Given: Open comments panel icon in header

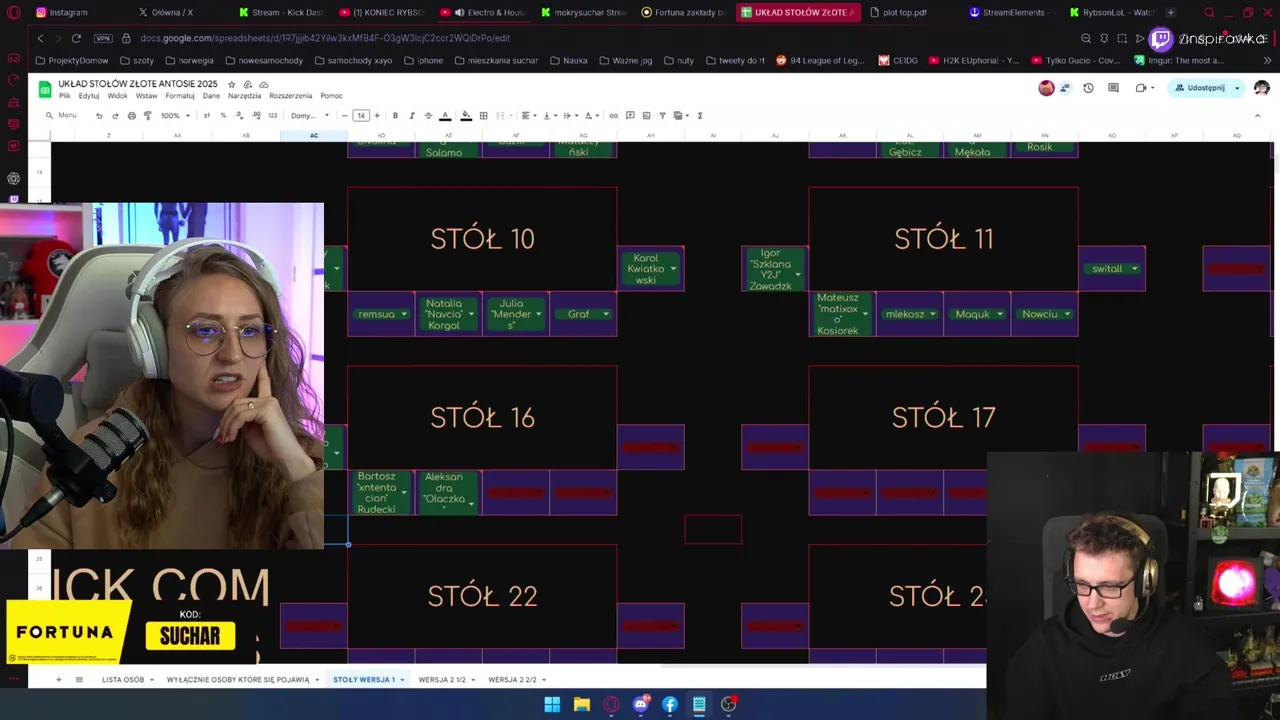Looking at the screenshot, I should [x=1113, y=88].
